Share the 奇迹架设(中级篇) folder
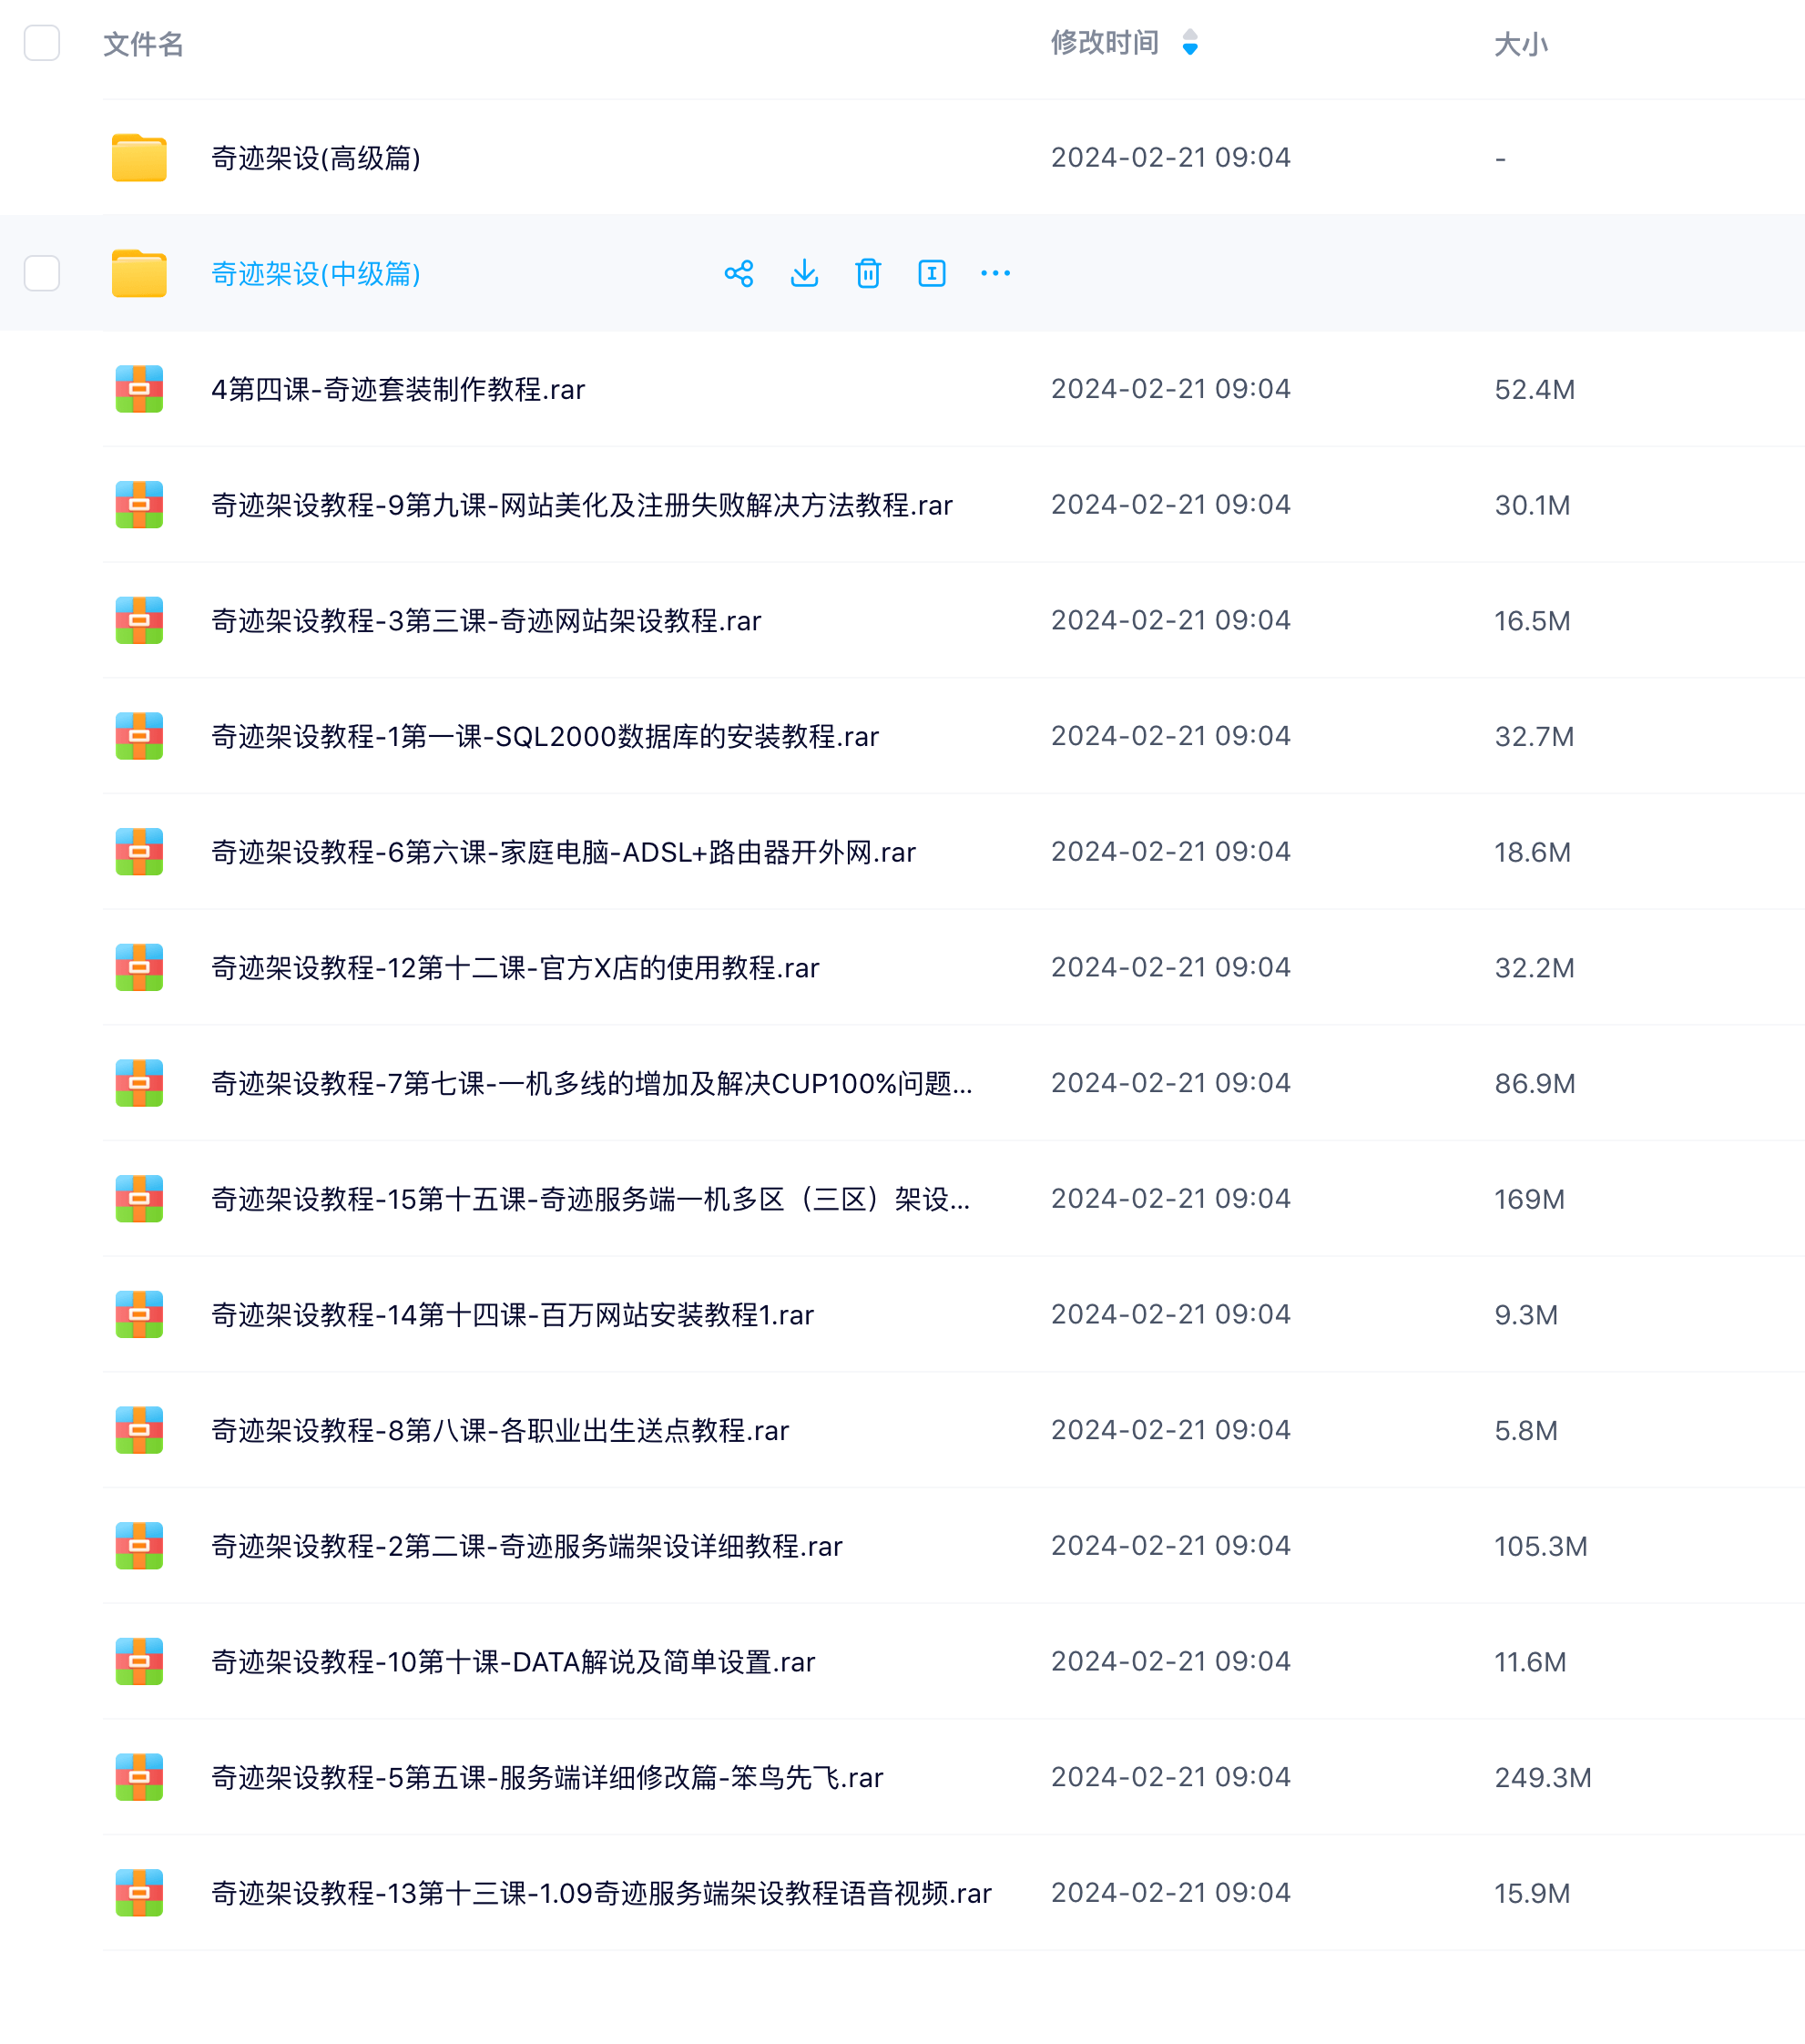The width and height of the screenshot is (1805, 2044). point(739,273)
